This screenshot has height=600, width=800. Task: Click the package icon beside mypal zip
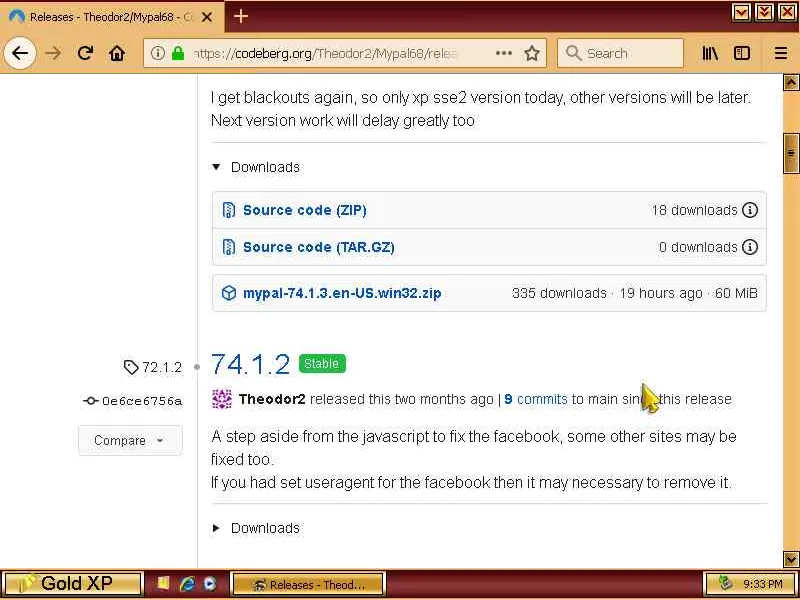[x=229, y=293]
